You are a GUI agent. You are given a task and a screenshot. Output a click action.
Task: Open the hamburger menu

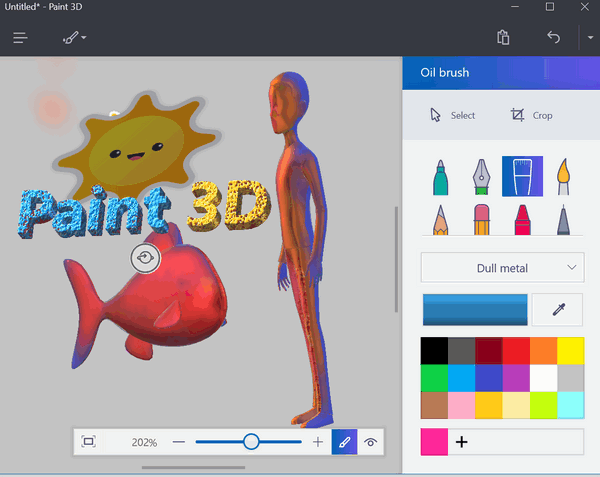20,37
